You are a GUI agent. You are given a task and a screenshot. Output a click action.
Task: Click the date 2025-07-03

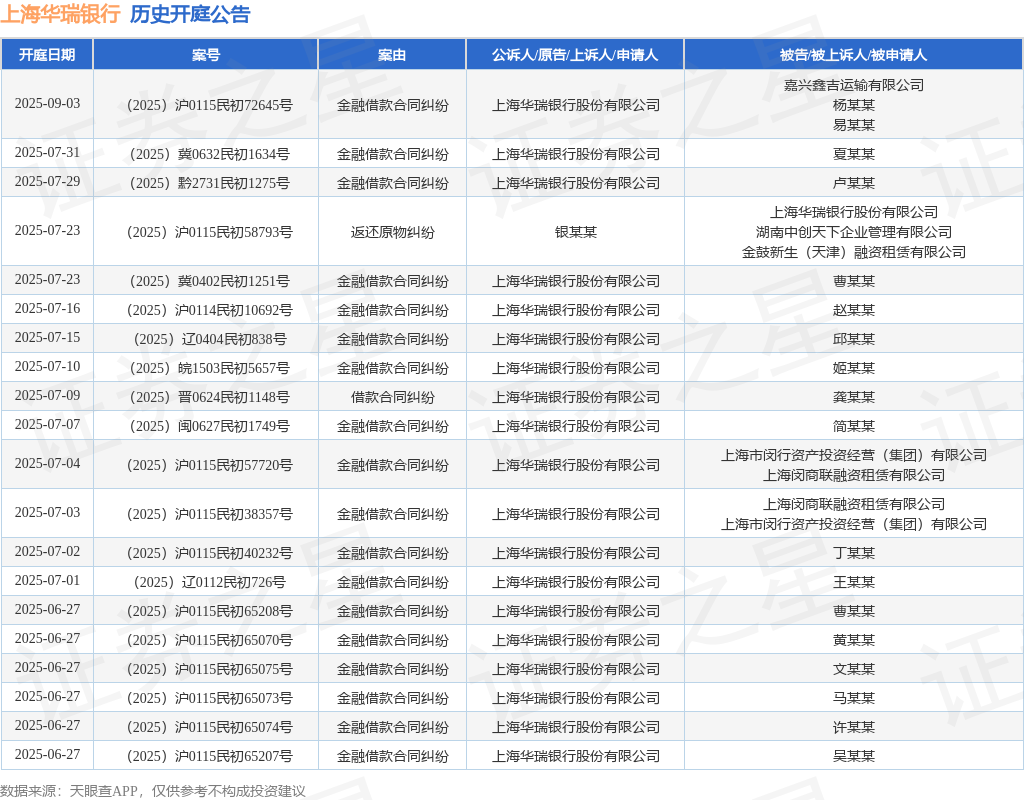47,513
